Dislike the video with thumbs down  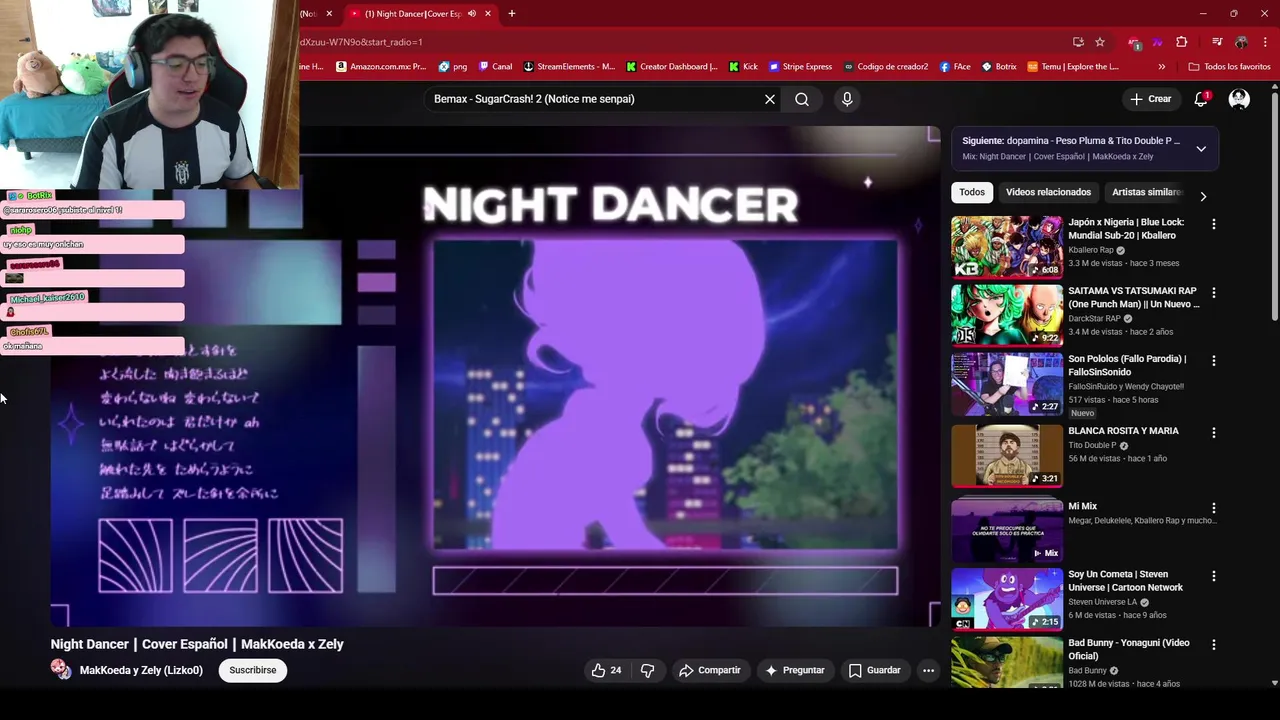tap(647, 670)
